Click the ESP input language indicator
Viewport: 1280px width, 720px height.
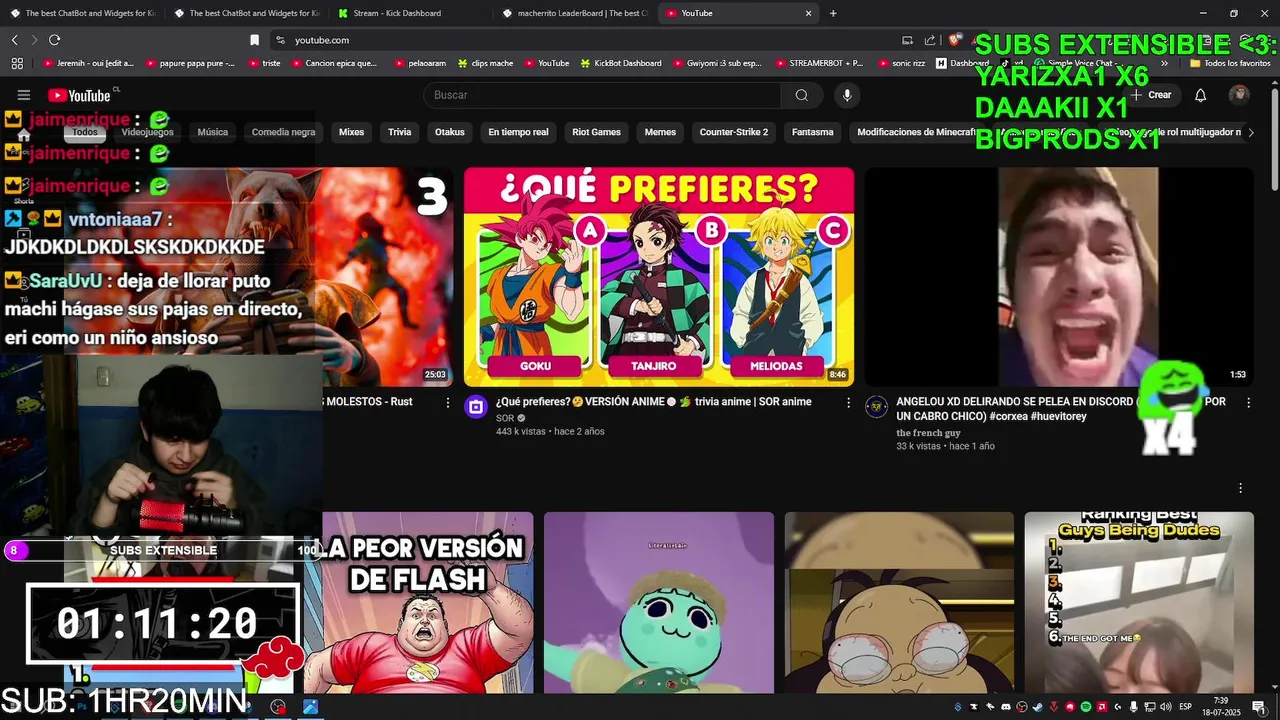1185,707
